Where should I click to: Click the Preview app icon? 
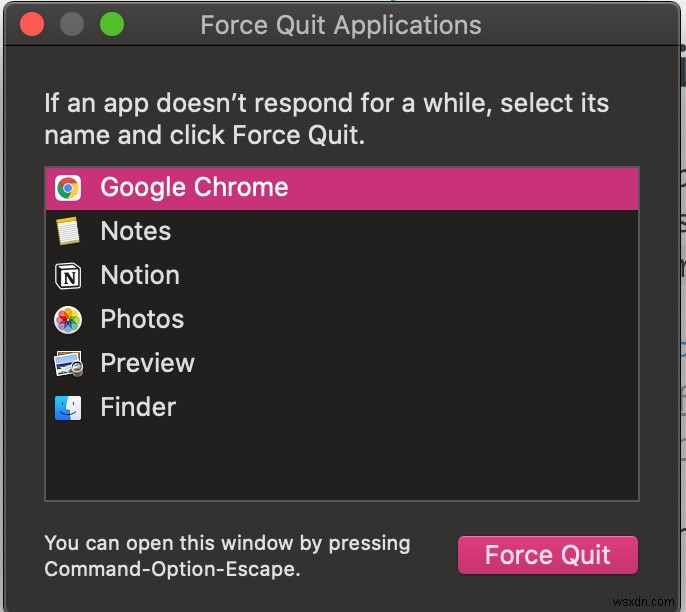[x=68, y=364]
